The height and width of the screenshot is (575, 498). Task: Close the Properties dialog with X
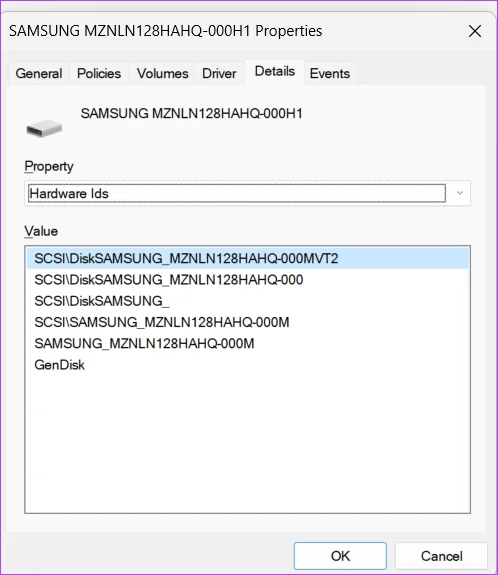coord(475,31)
